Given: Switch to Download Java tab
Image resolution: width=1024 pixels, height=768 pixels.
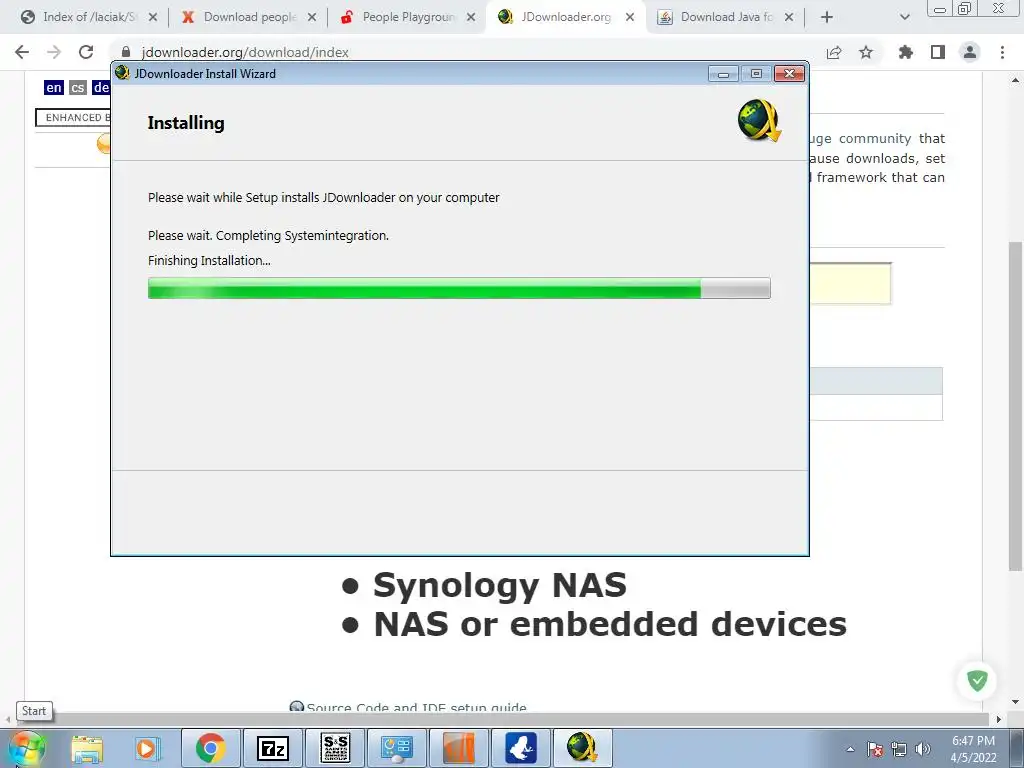Looking at the screenshot, I should pyautogui.click(x=725, y=17).
